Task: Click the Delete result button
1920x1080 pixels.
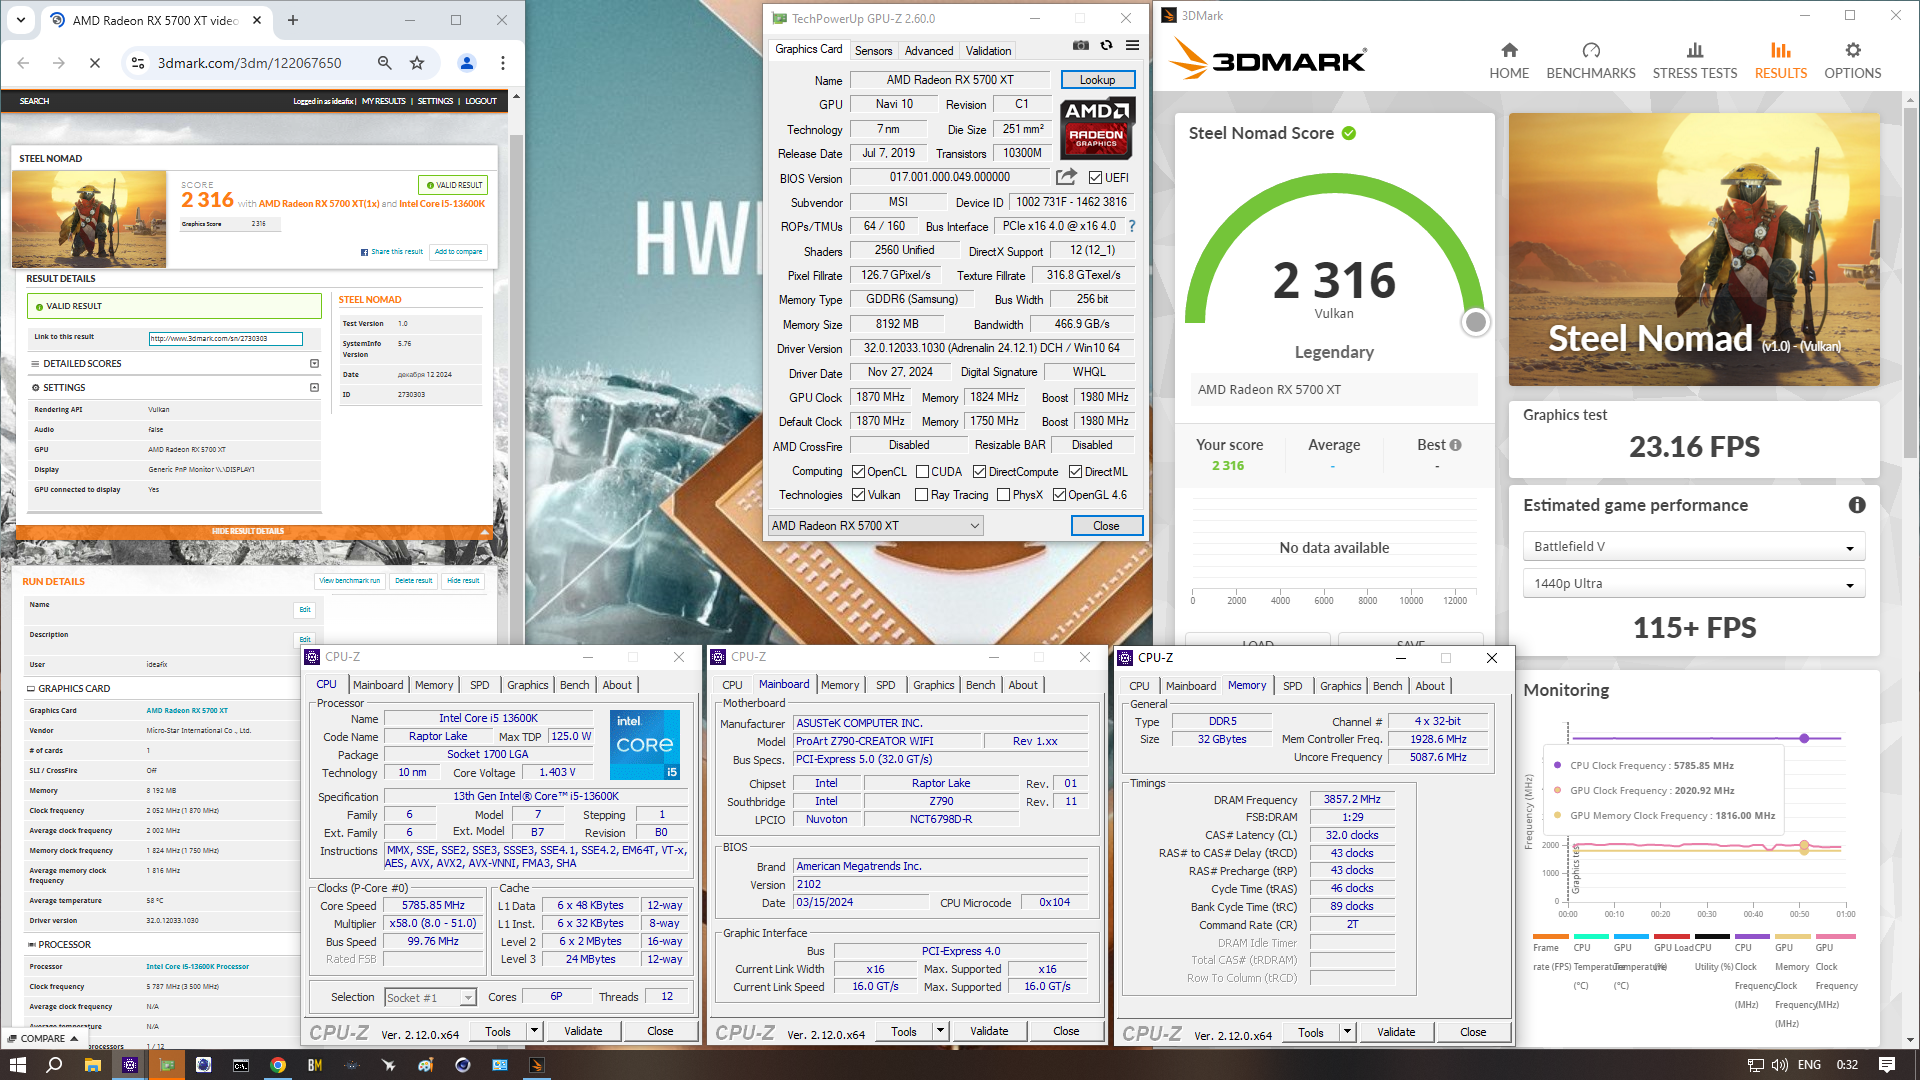Action: [413, 581]
